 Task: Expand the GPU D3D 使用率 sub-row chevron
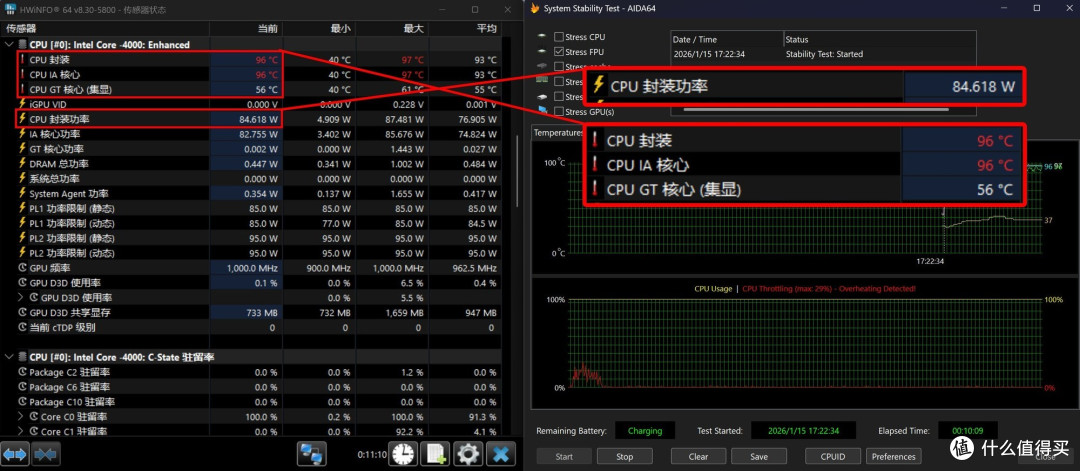click(x=21, y=298)
